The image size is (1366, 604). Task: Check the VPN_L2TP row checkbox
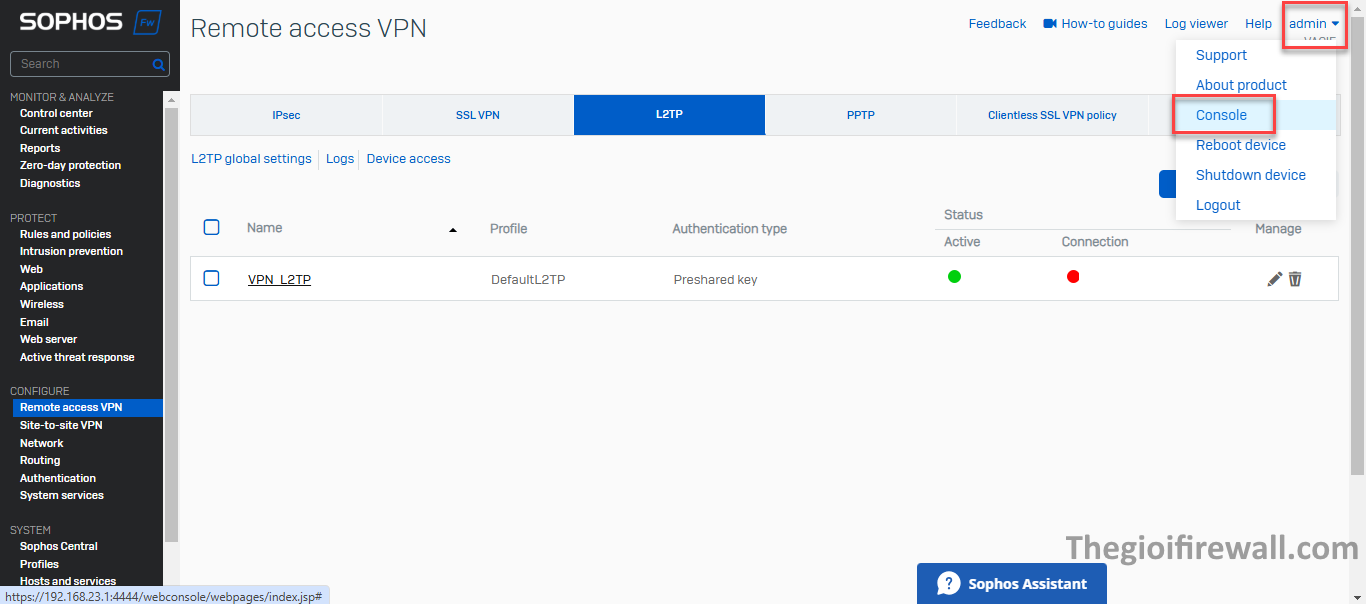(211, 278)
